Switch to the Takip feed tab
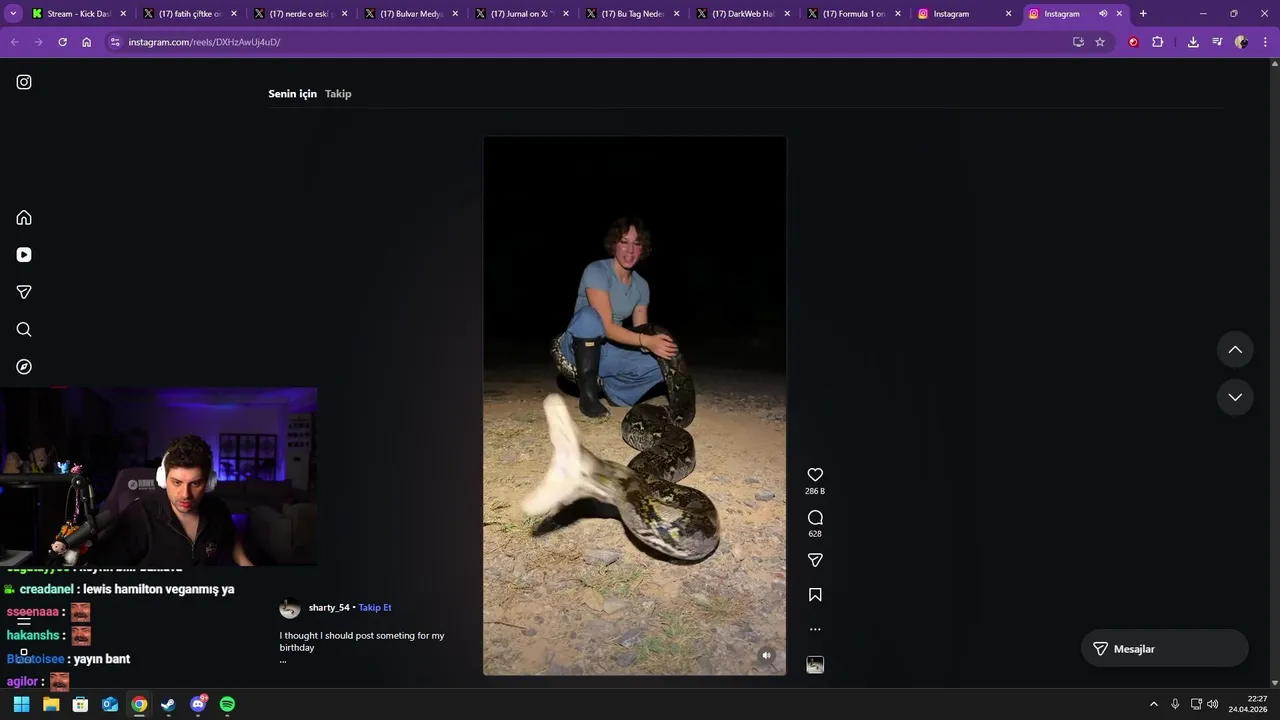The width and height of the screenshot is (1280, 720). (338, 94)
